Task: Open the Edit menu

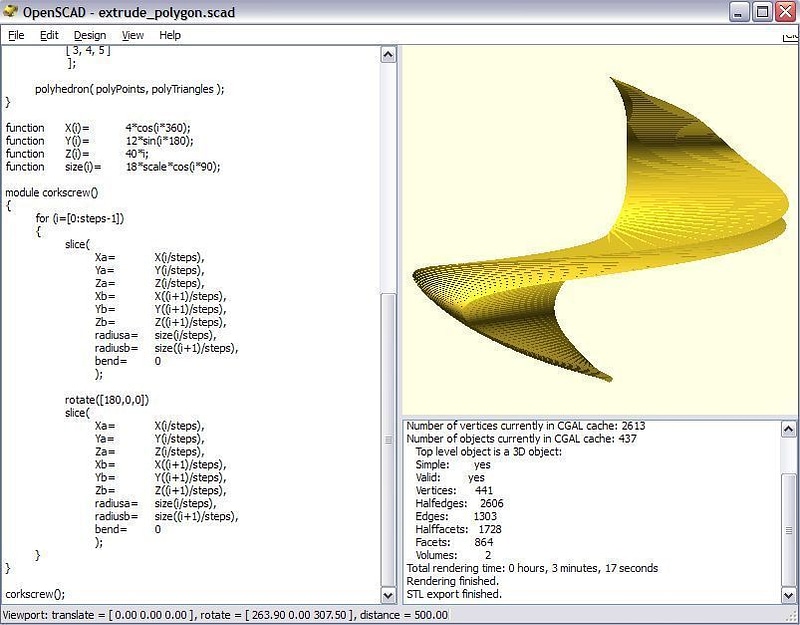Action: tap(49, 35)
